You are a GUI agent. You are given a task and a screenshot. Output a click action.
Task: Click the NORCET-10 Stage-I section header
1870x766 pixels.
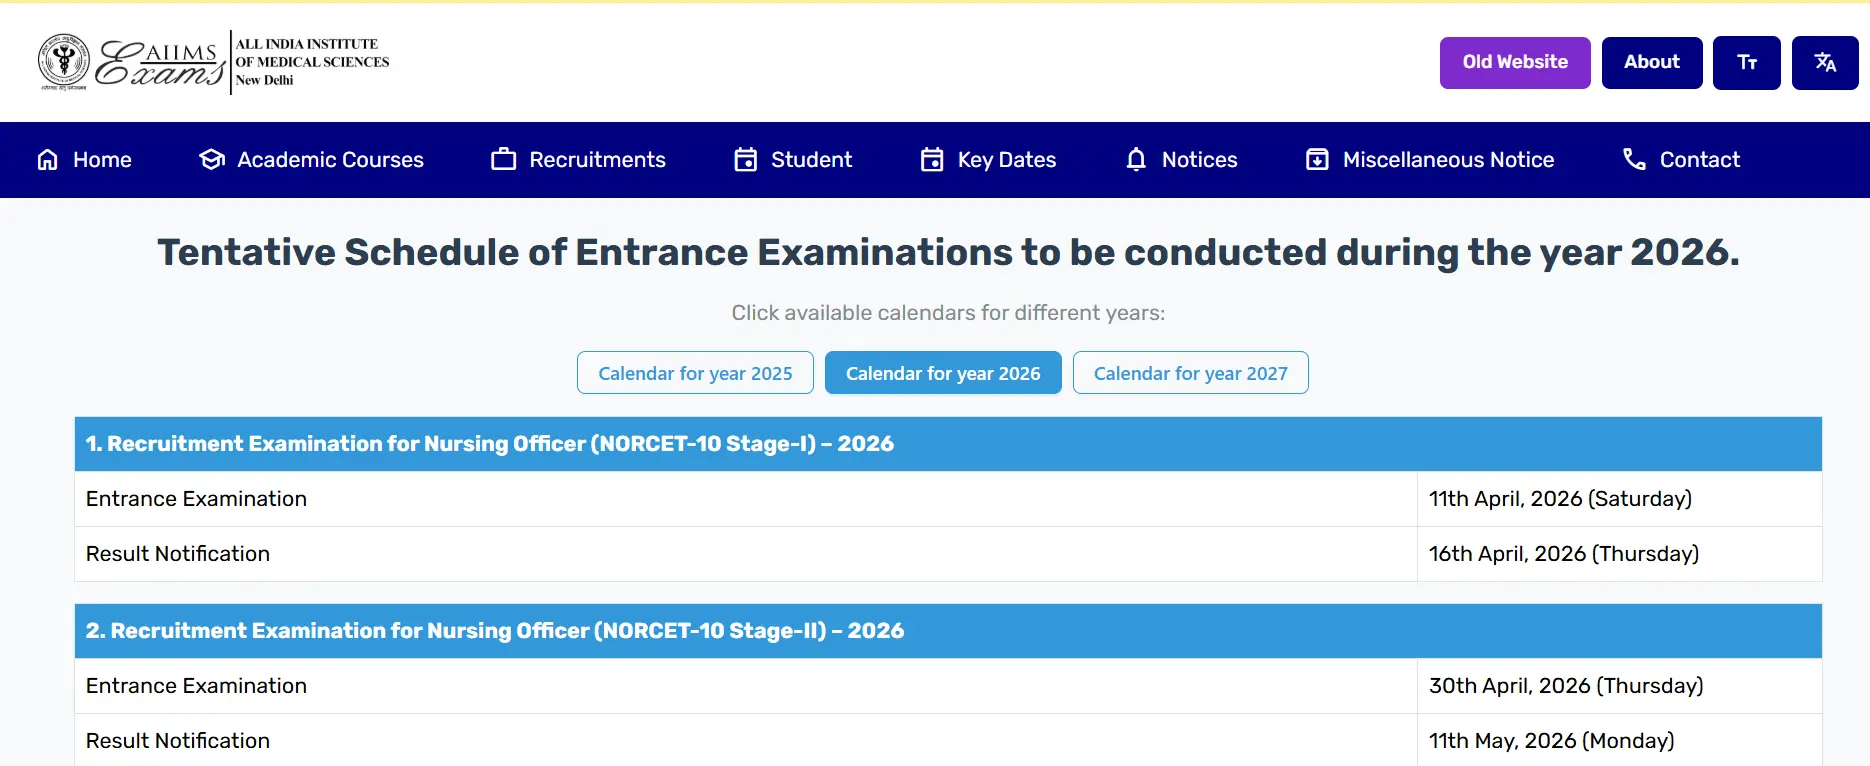pyautogui.click(x=490, y=444)
